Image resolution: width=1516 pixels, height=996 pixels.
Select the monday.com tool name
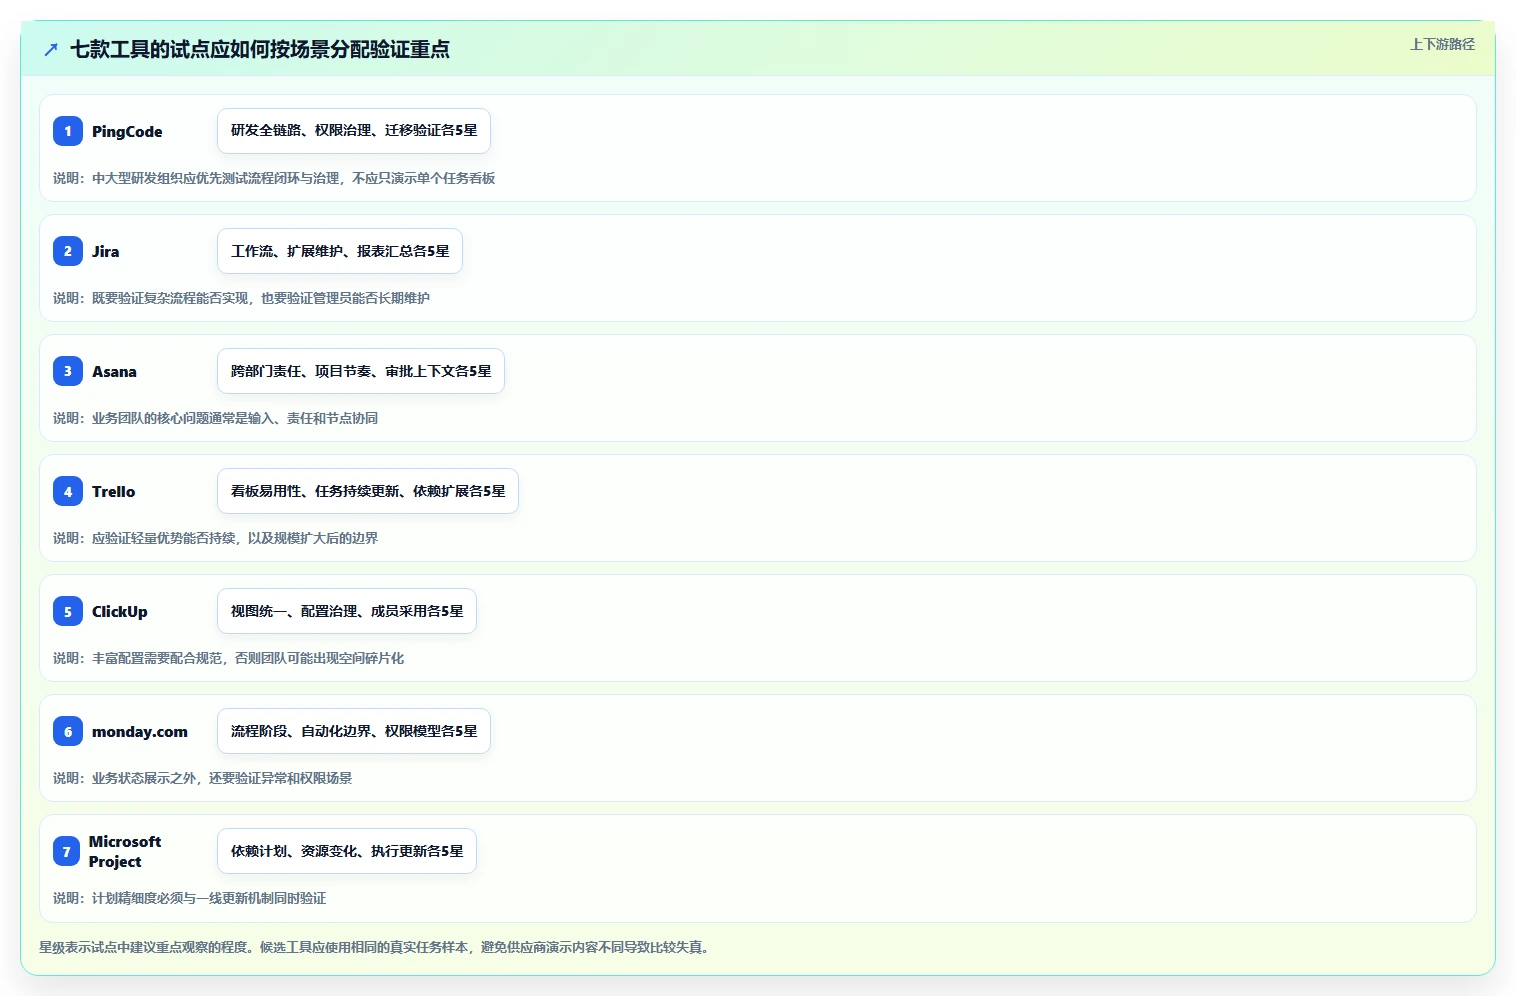pos(140,731)
